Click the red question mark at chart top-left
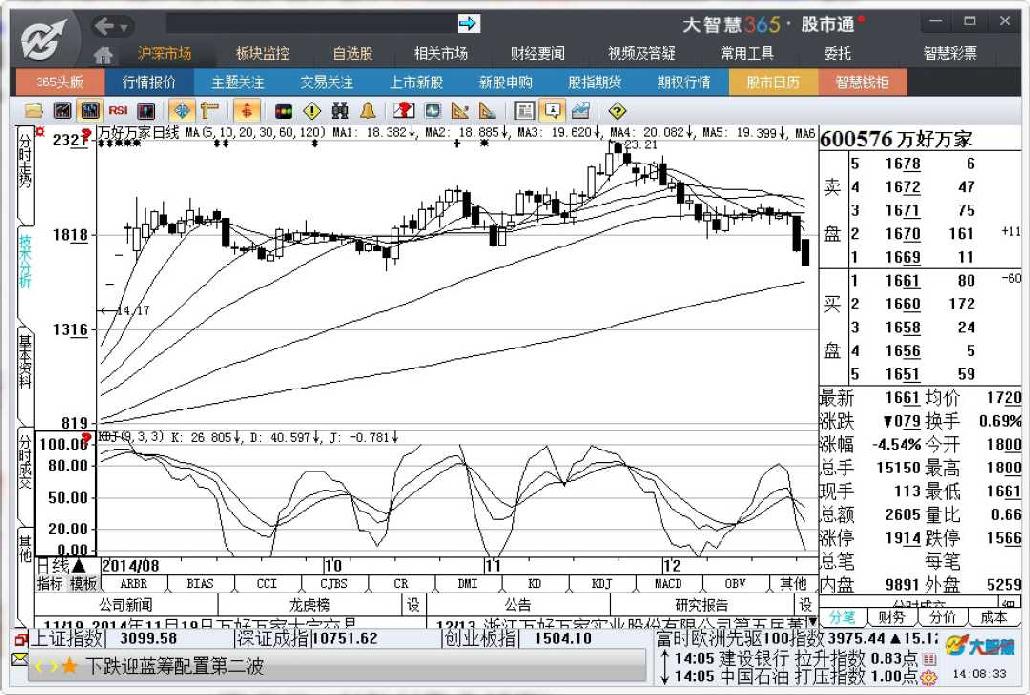Image resolution: width=1030 pixels, height=695 pixels. (x=86, y=135)
